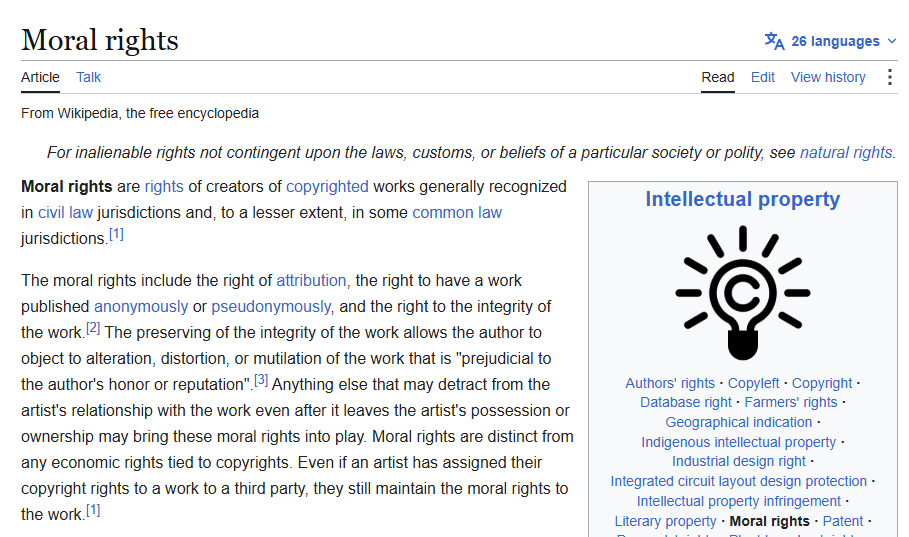Screen dimensions: 909x537
Task: Follow the civil law link
Action: [66, 213]
